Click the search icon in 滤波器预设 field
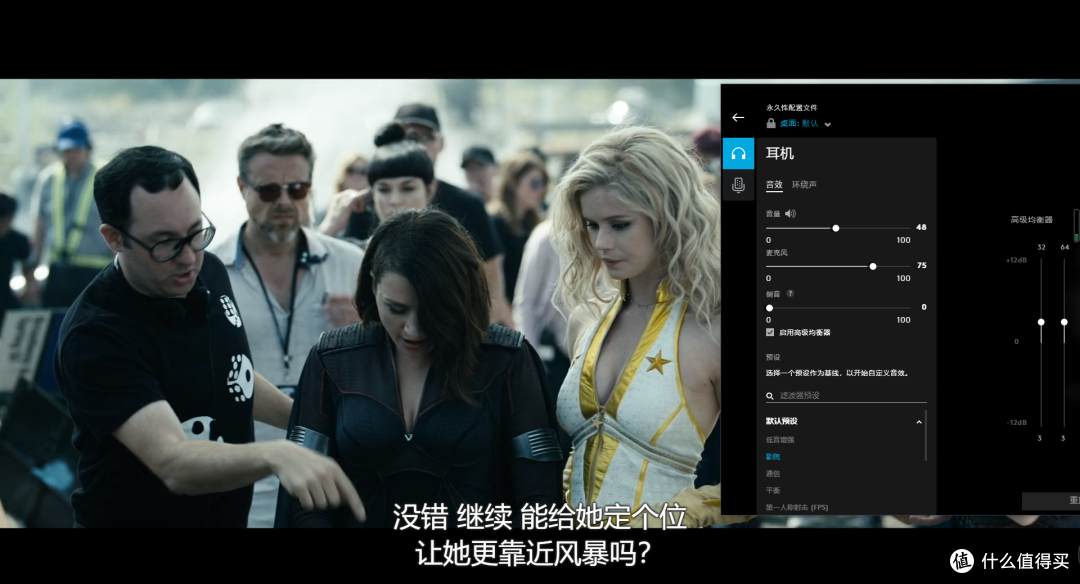The height and width of the screenshot is (584, 1080). click(769, 396)
